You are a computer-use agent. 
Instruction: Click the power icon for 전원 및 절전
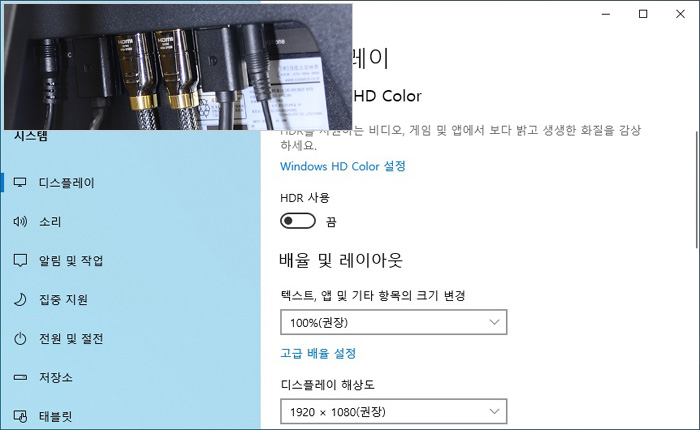20,338
